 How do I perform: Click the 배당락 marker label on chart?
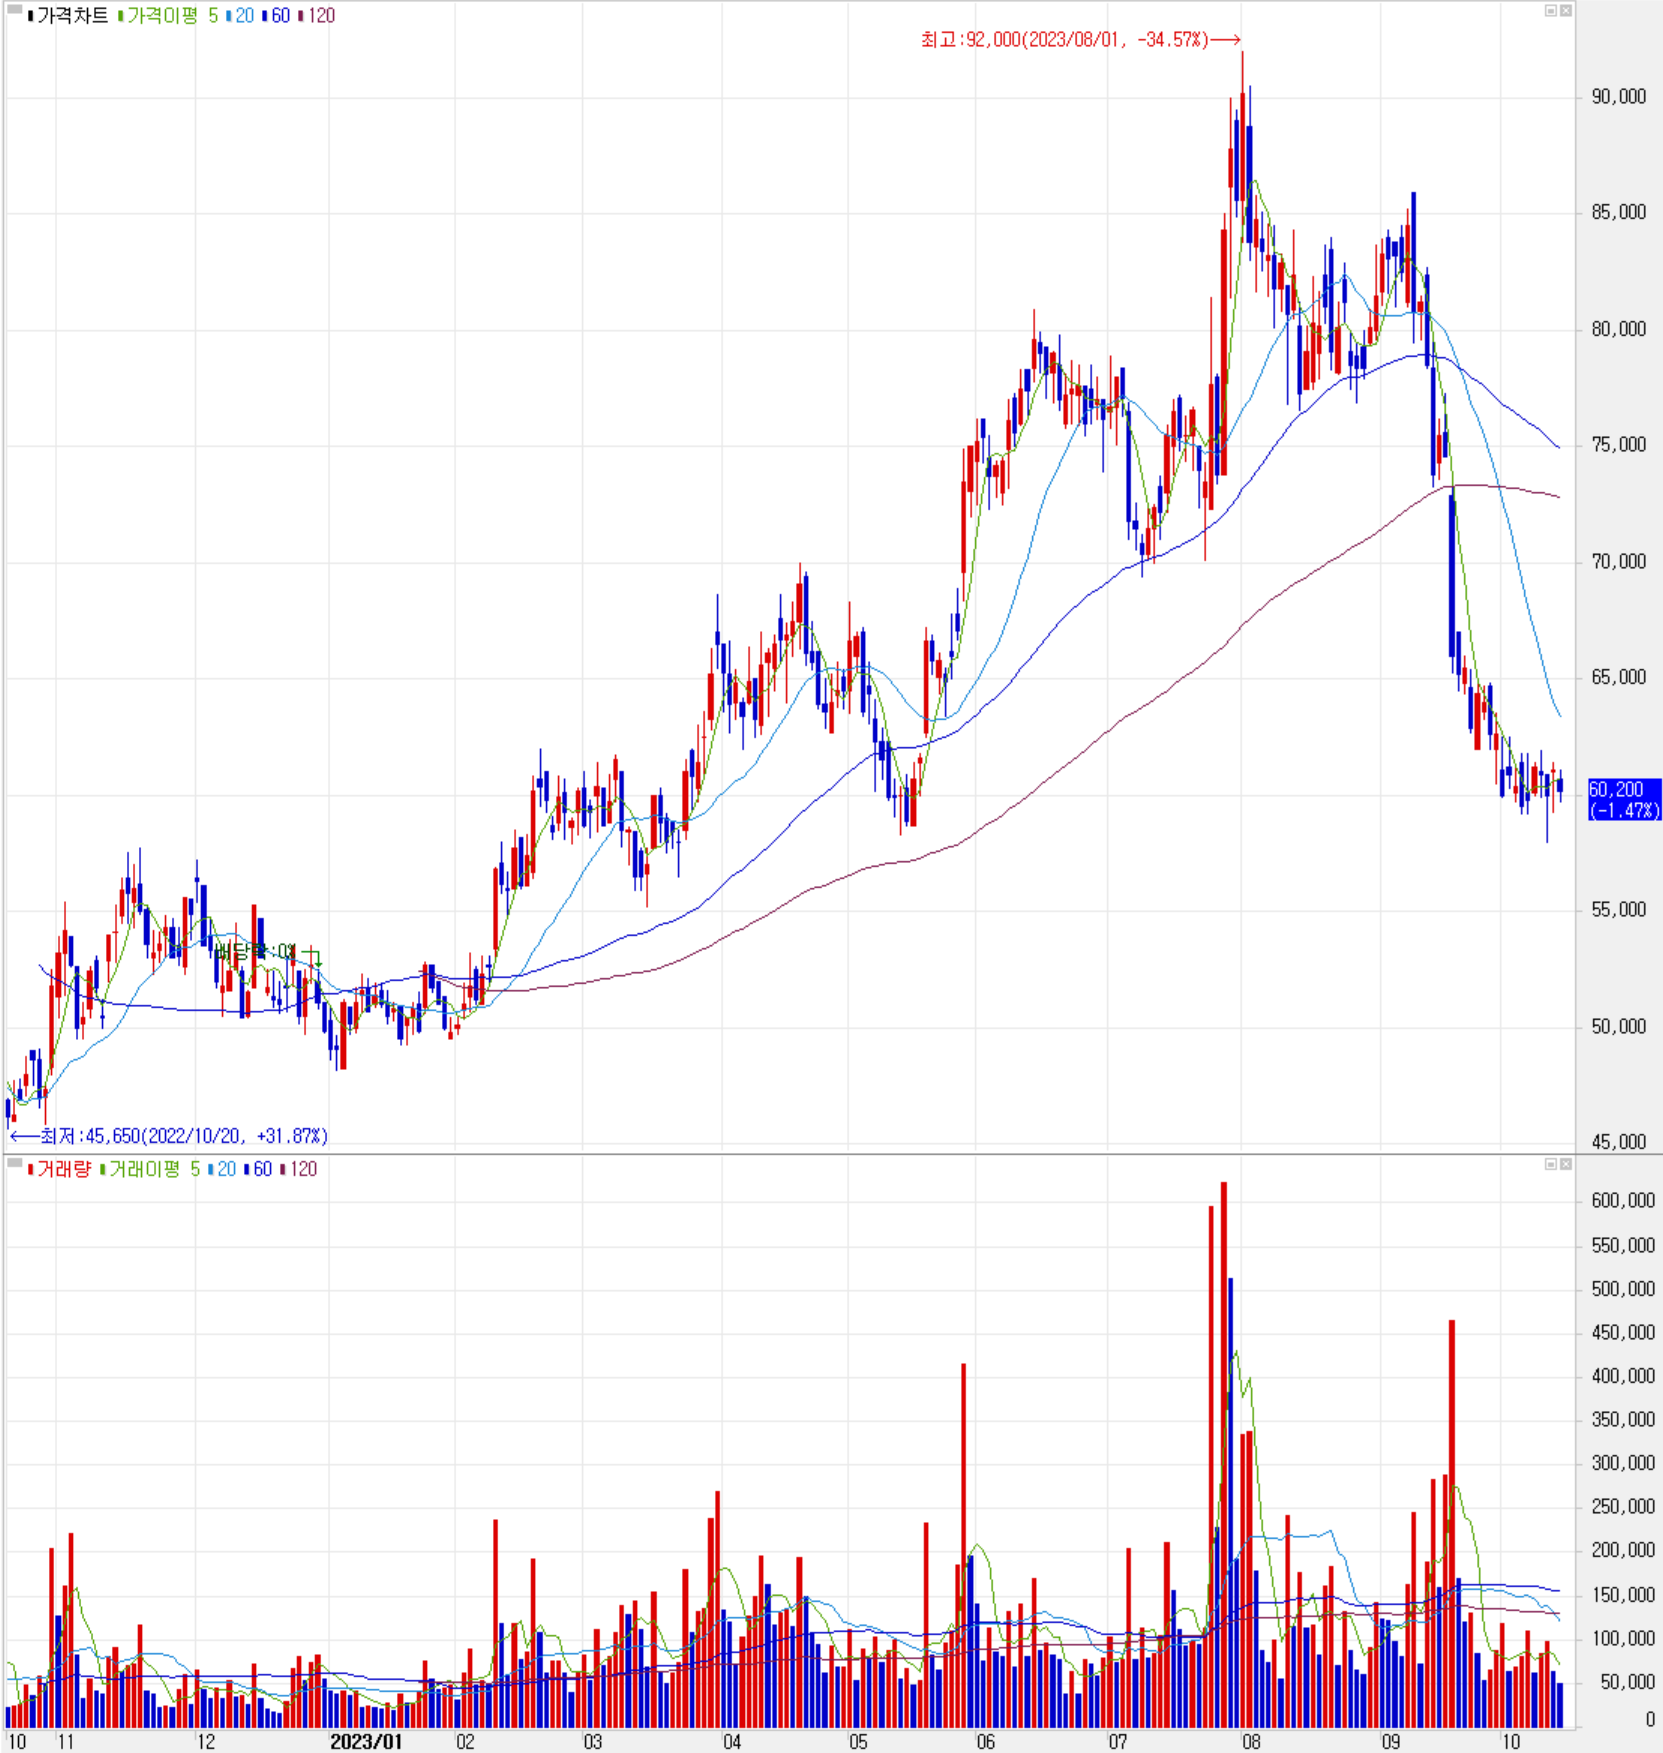(x=255, y=951)
